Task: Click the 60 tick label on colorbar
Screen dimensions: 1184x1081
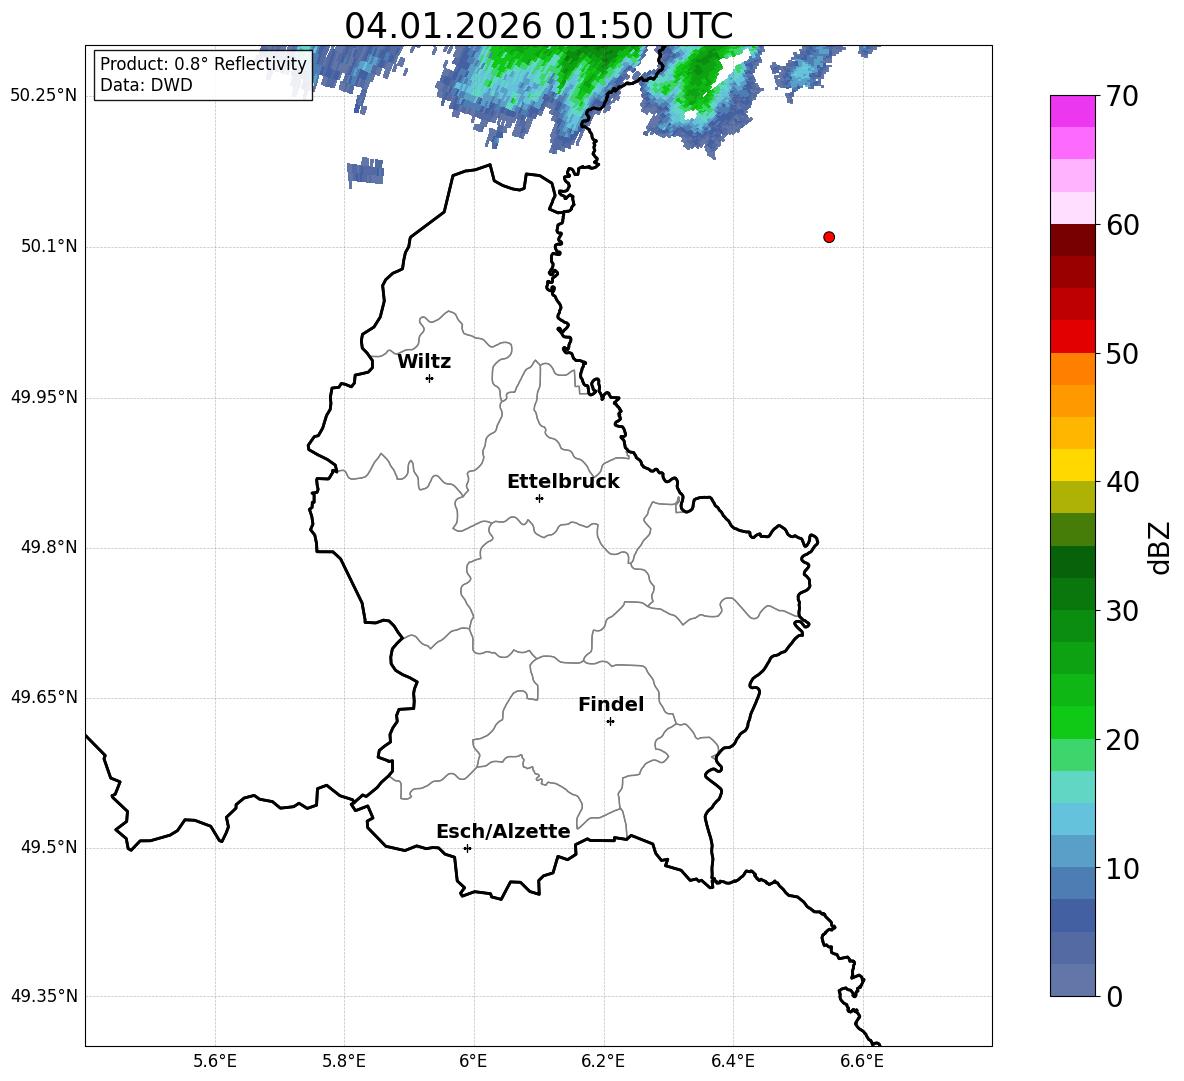Action: (x=1121, y=225)
